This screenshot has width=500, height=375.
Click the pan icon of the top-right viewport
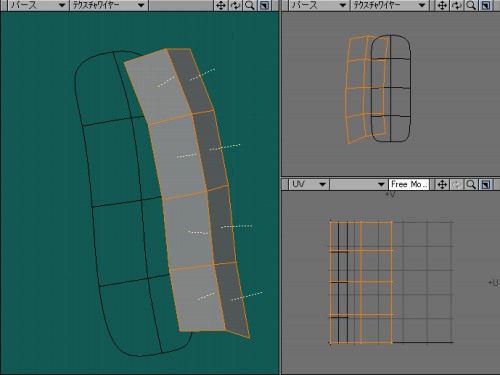pyautogui.click(x=442, y=5)
